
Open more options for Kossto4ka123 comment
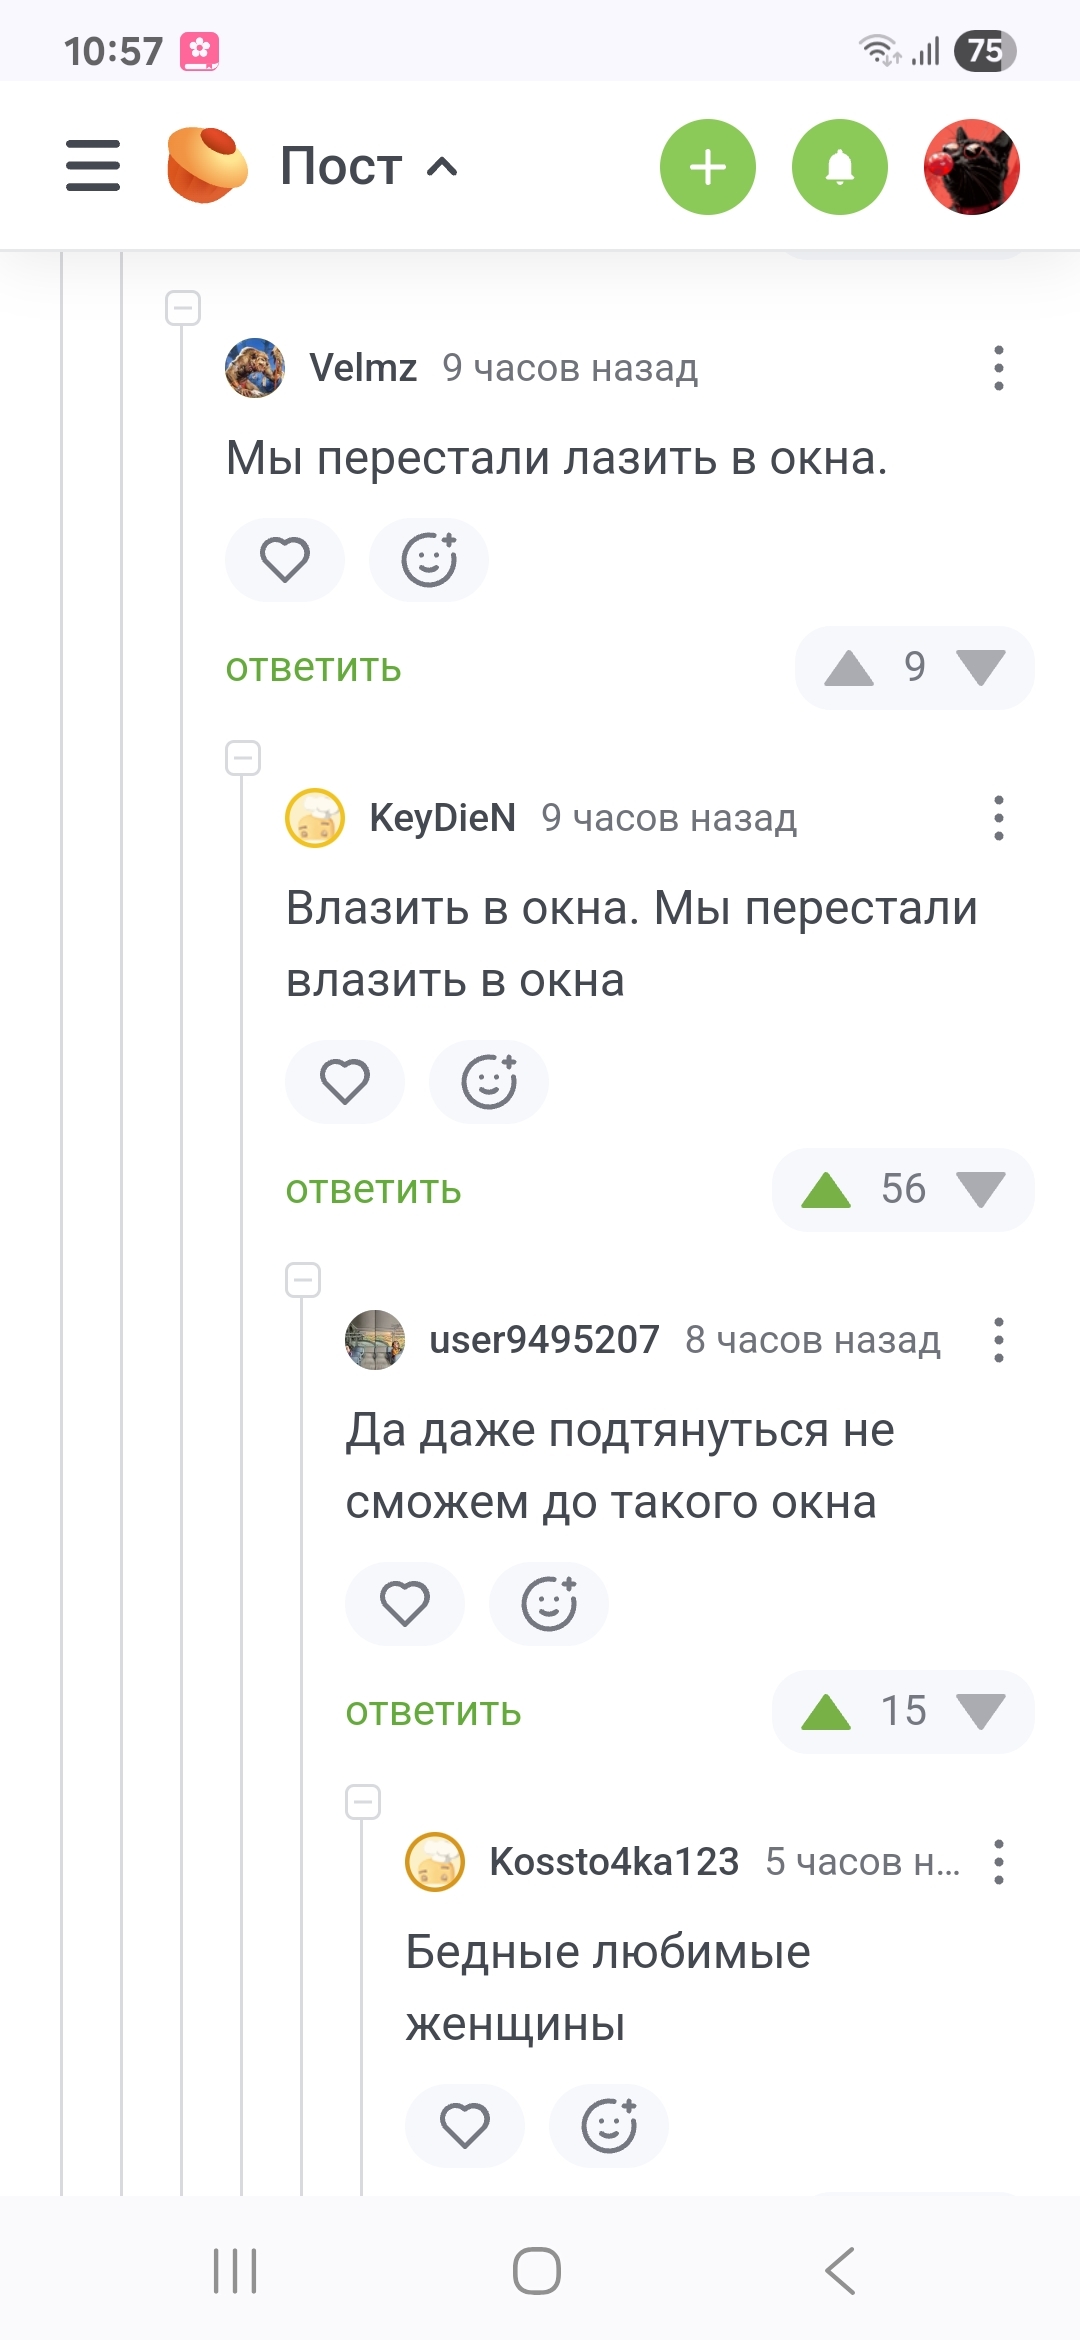click(x=998, y=1862)
